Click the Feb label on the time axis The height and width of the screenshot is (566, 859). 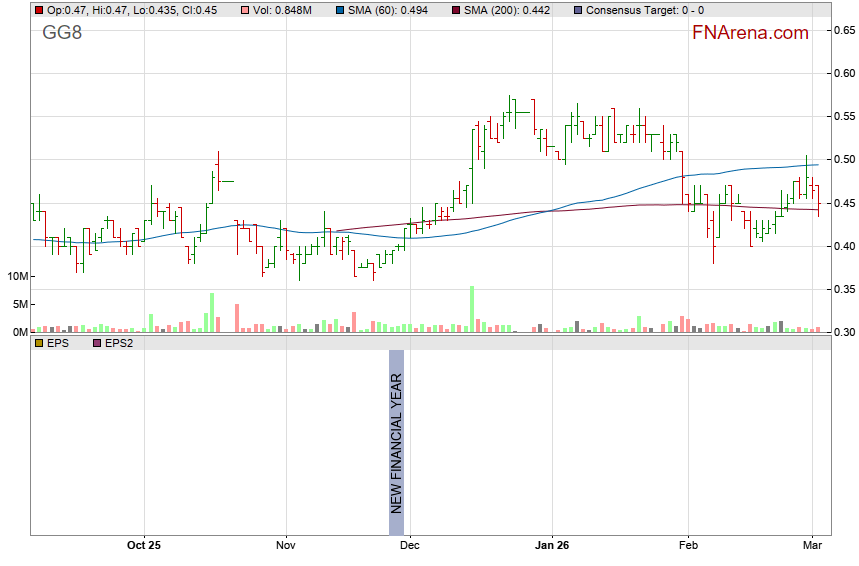tap(688, 546)
